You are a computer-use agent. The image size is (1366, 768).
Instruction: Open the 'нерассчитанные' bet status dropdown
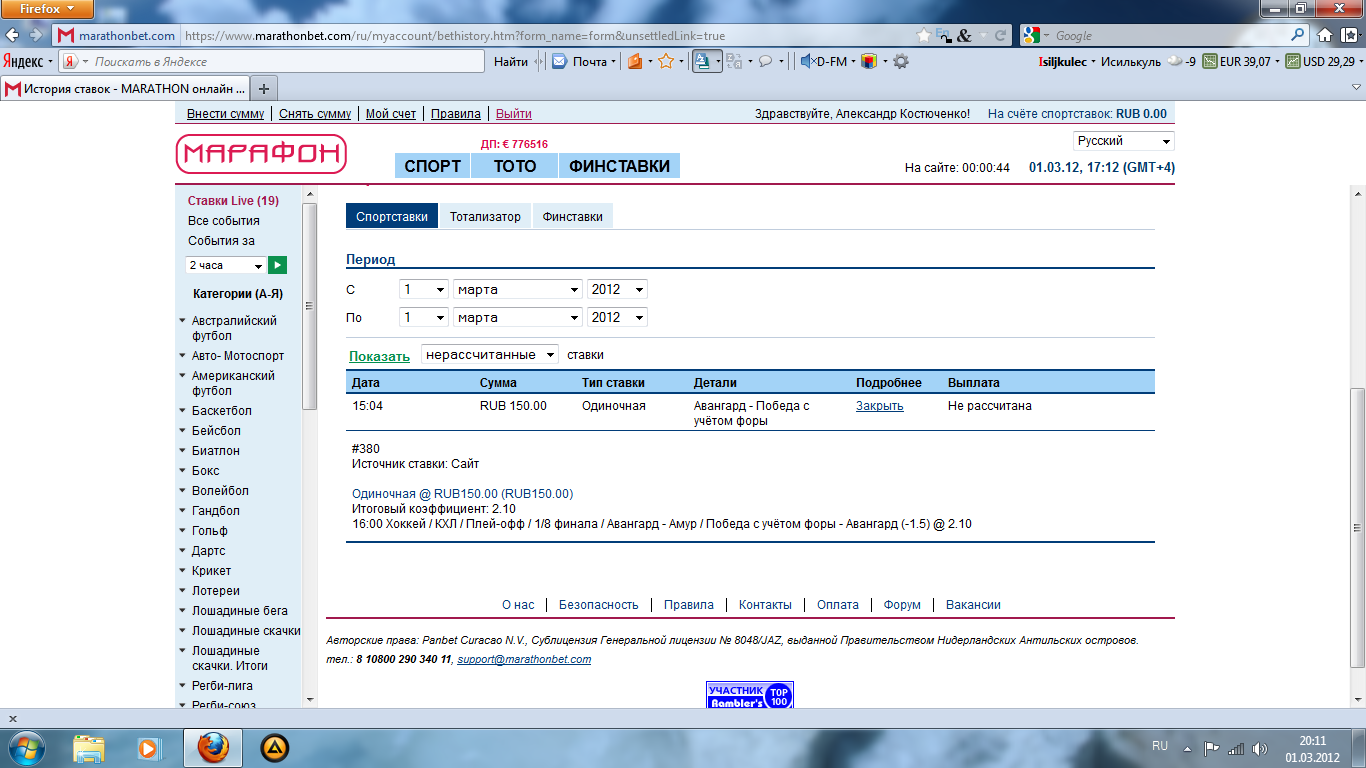pos(490,354)
